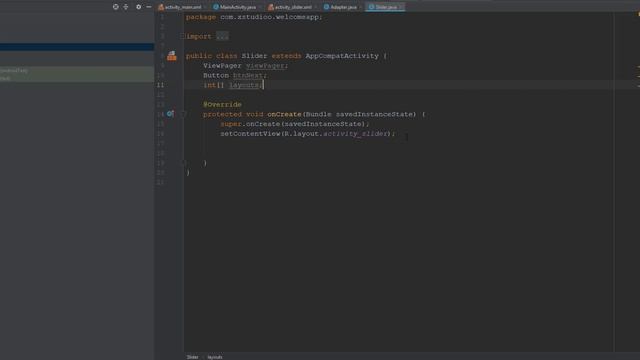Viewport: 640px width, 360px height.
Task: Click 'onCreate' in the super call
Action: pos(263,124)
